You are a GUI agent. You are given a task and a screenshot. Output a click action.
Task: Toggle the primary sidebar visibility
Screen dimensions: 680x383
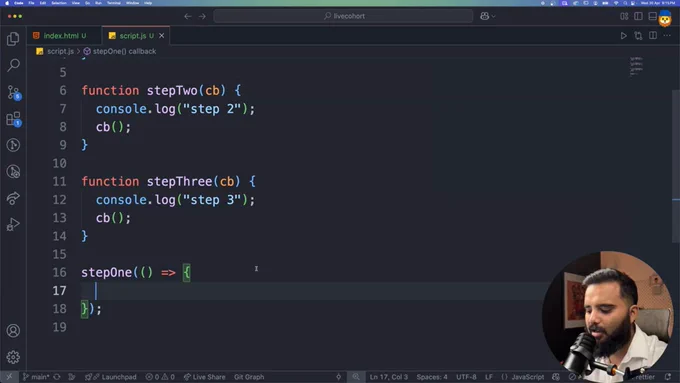638,16
